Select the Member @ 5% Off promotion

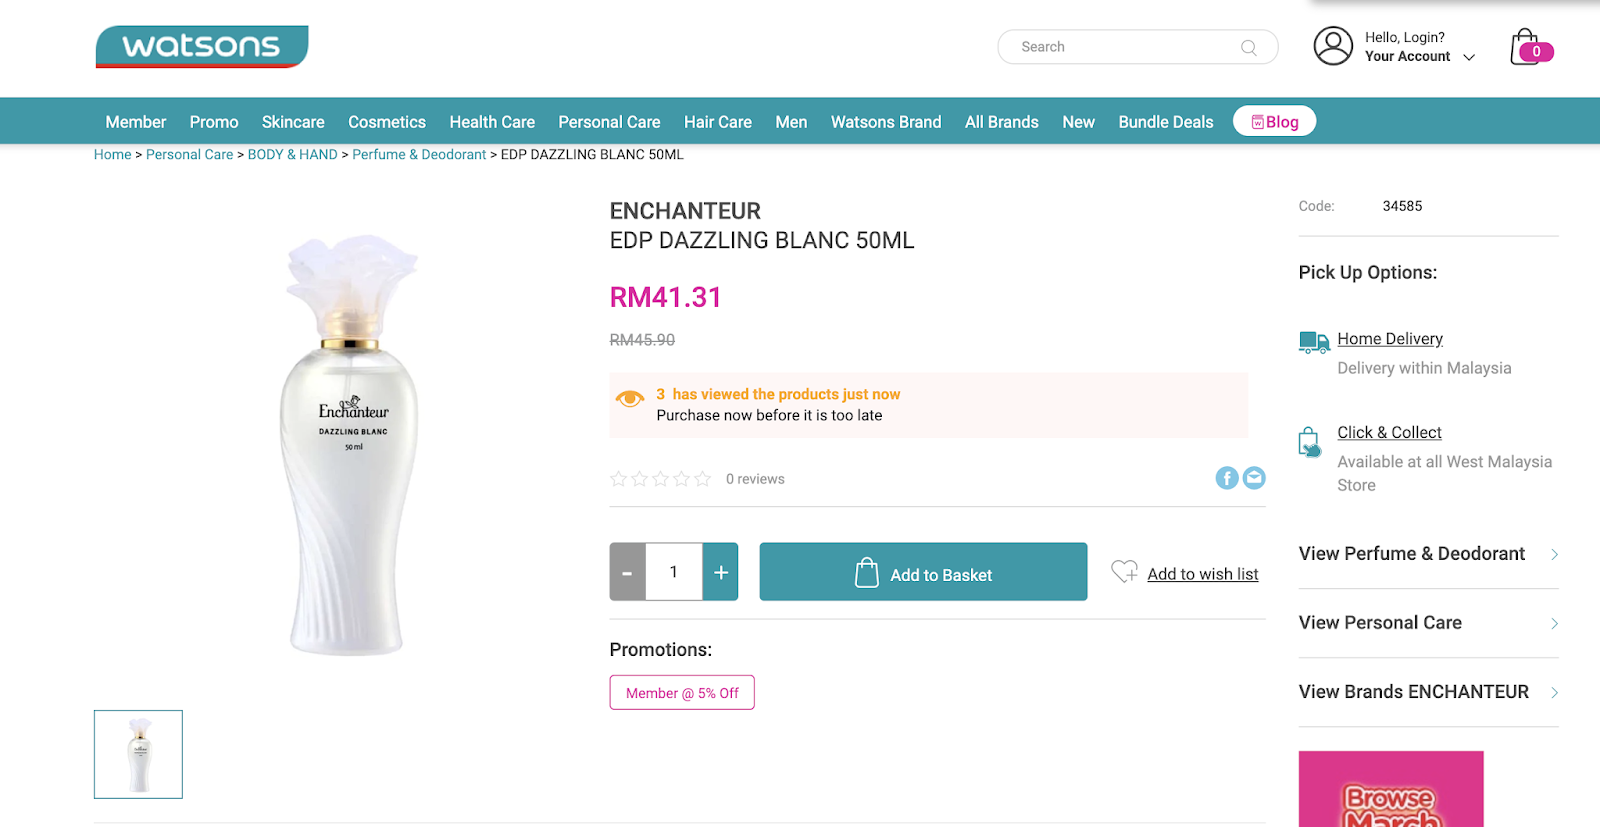click(682, 693)
